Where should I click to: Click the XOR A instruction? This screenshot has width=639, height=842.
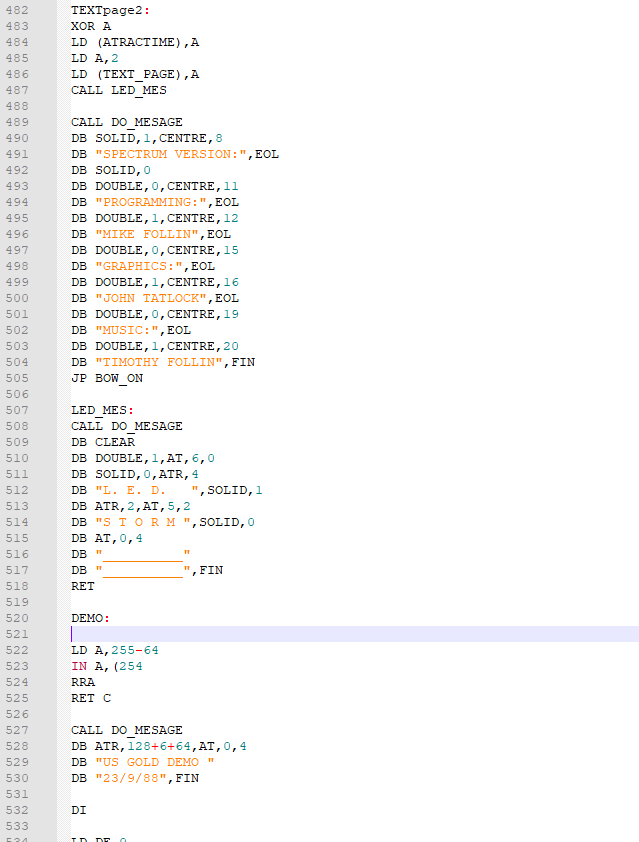click(x=91, y=26)
